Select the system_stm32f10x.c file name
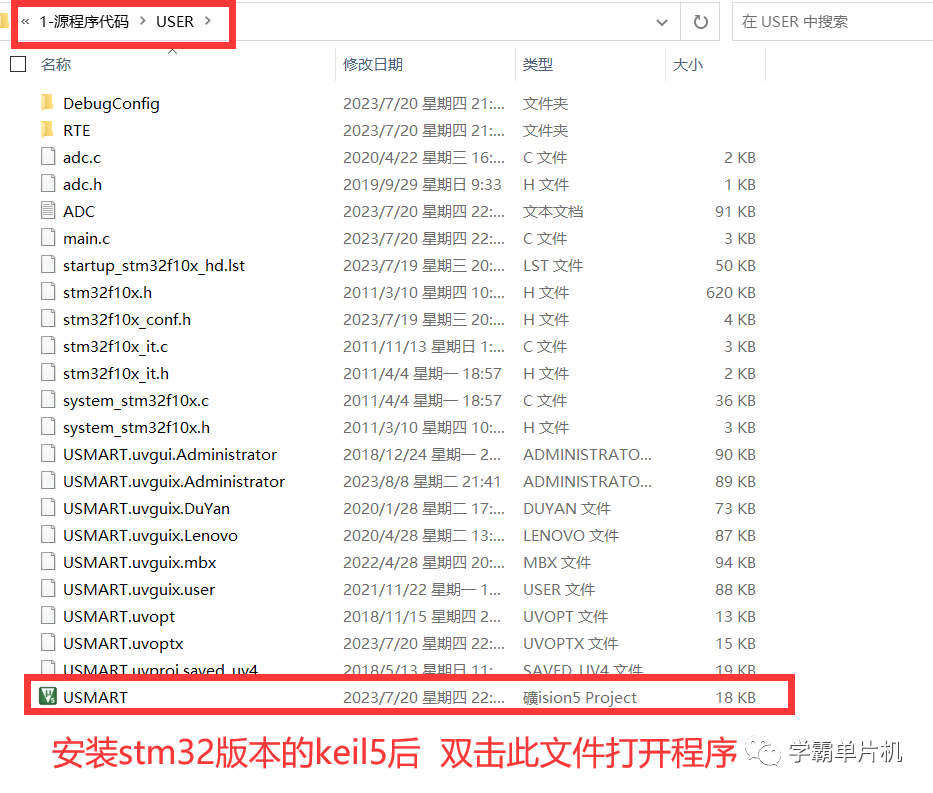Viewport: 933px width, 793px height. 136,400
